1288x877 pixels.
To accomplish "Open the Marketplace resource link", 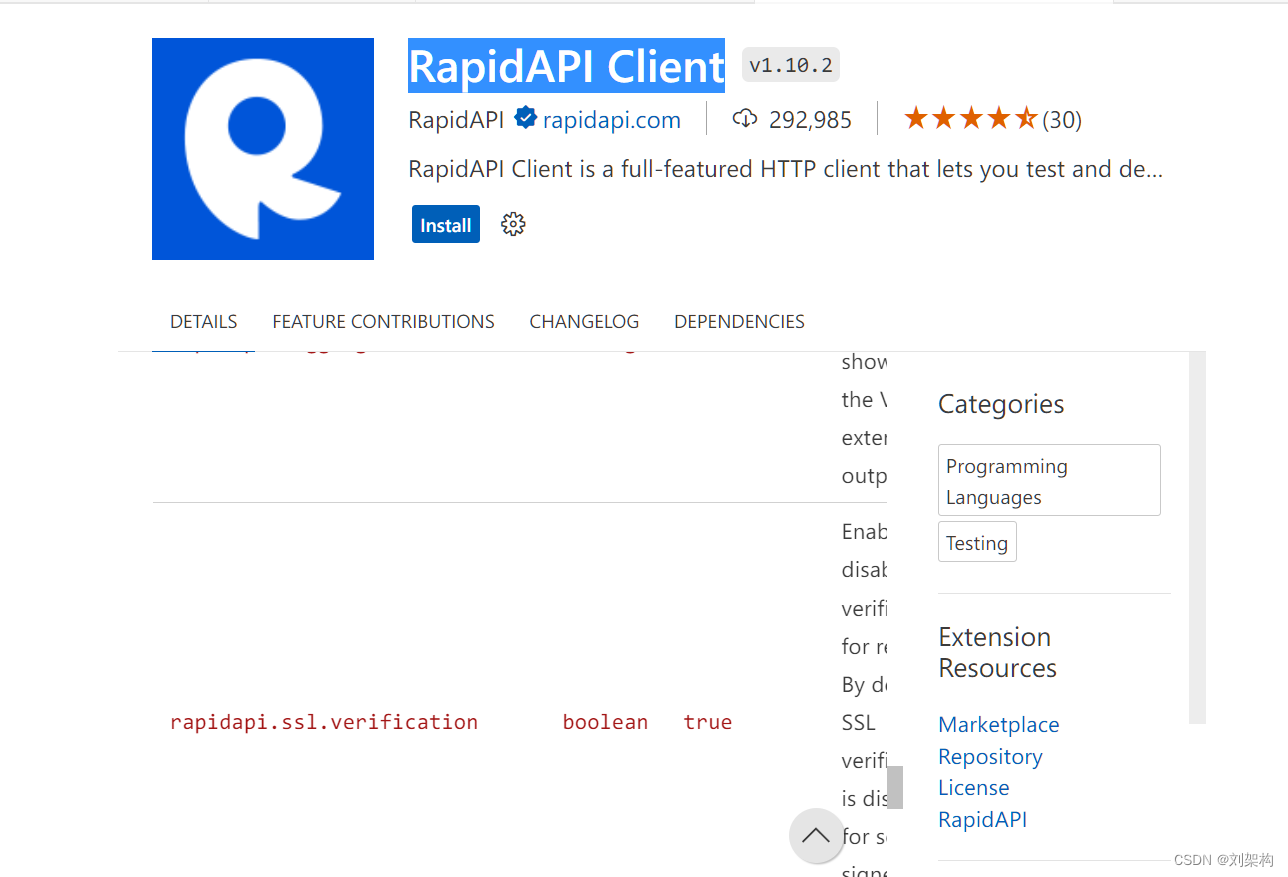I will point(998,724).
